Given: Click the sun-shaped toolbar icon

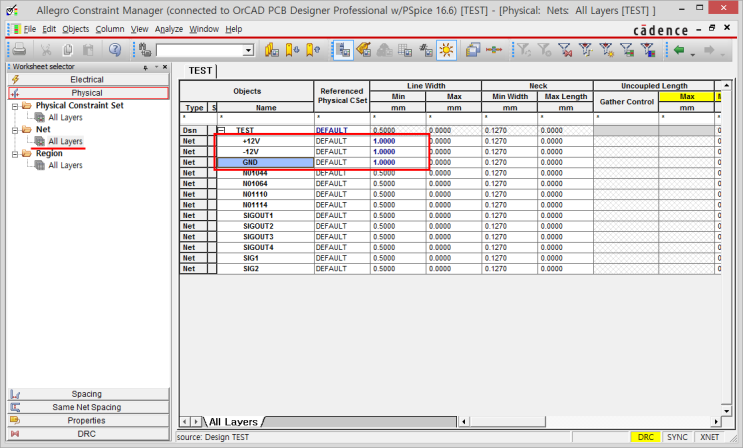Looking at the screenshot, I should point(447,49).
